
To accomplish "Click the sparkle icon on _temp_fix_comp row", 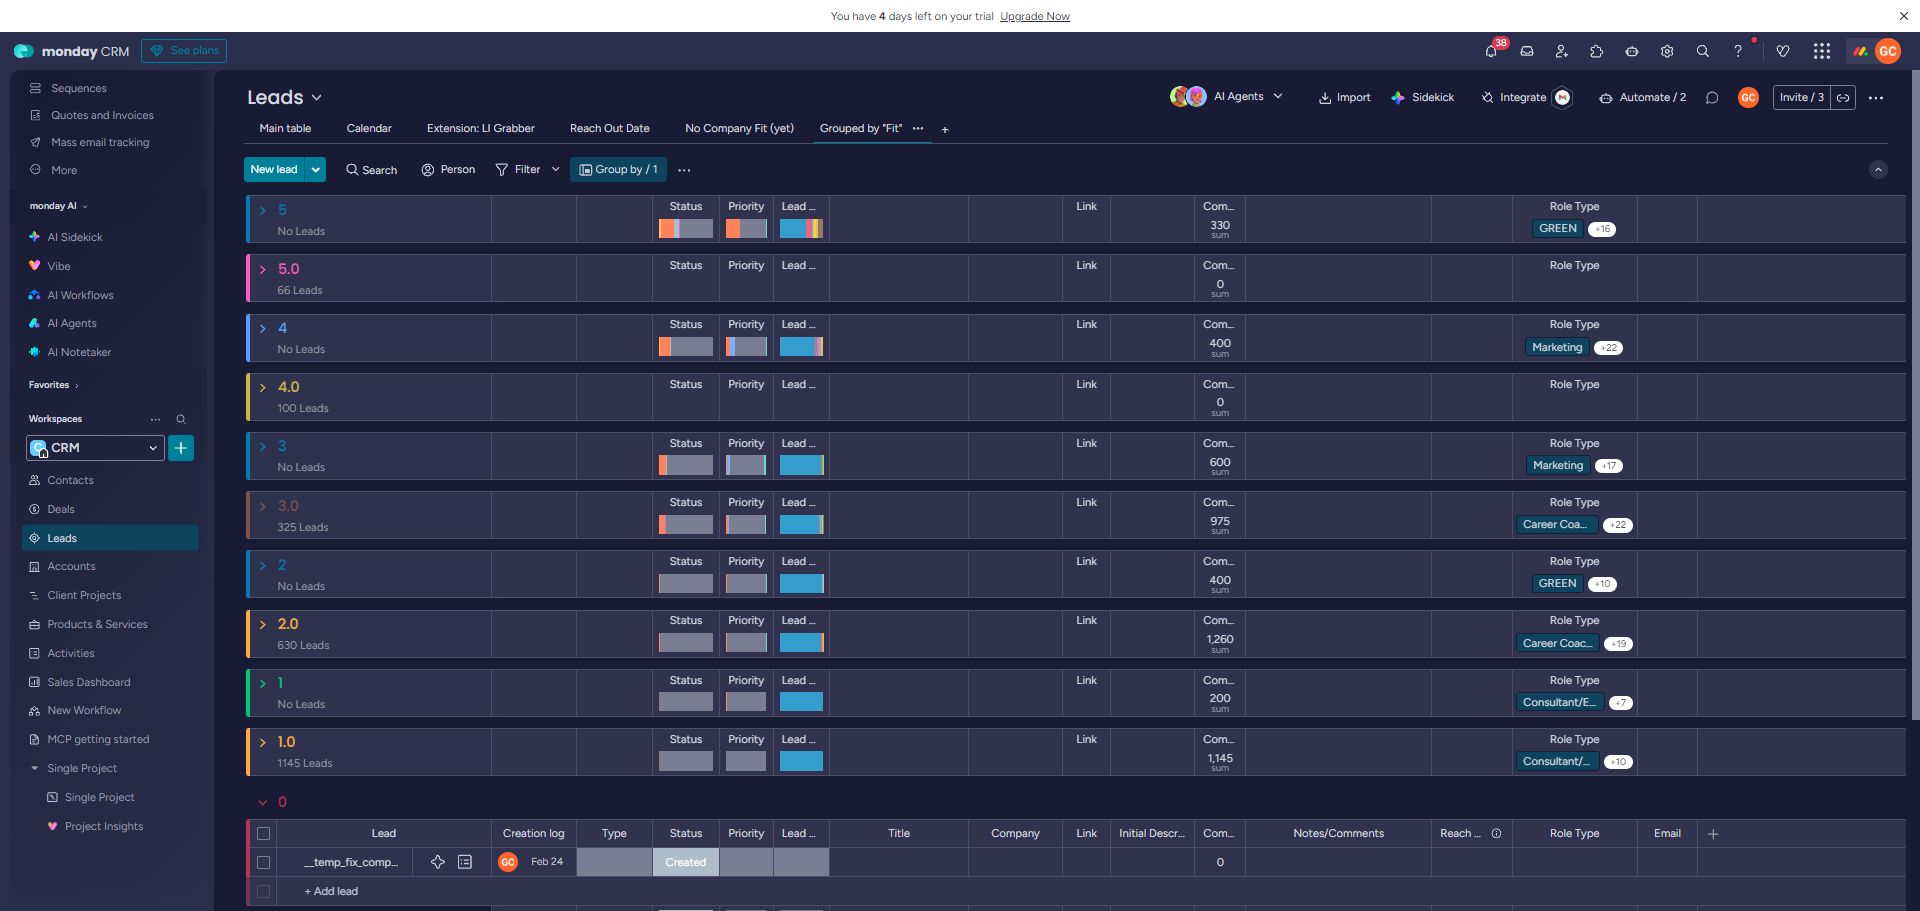I will pos(438,862).
